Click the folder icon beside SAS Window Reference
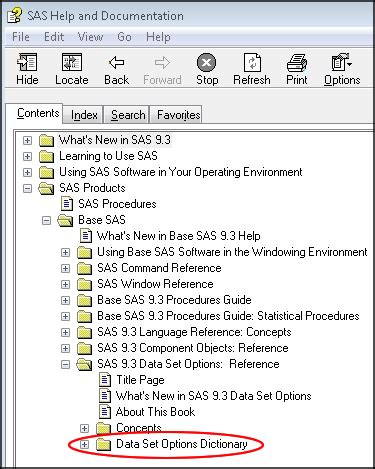 pyautogui.click(x=84, y=284)
